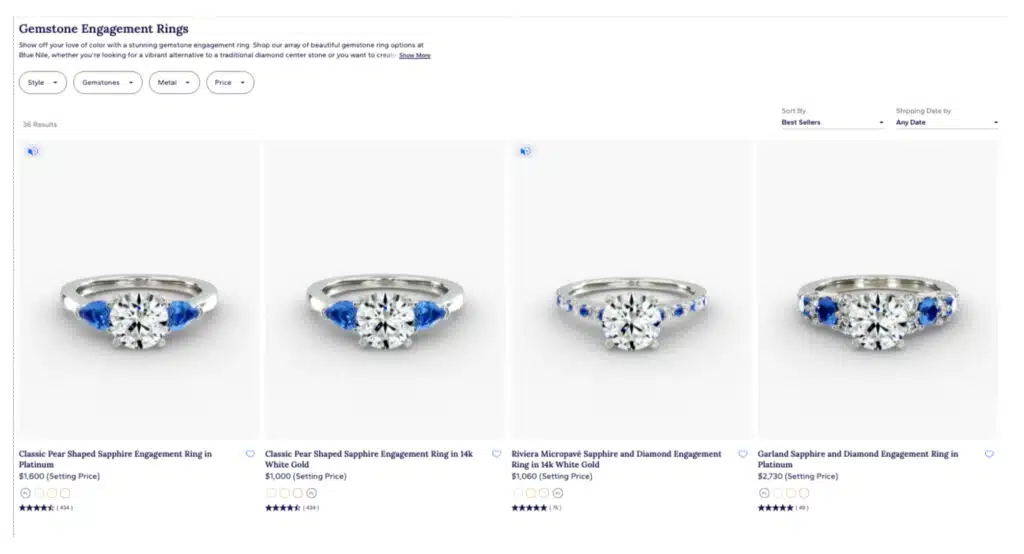Open Sort By Best Sellers dropdown

[832, 123]
